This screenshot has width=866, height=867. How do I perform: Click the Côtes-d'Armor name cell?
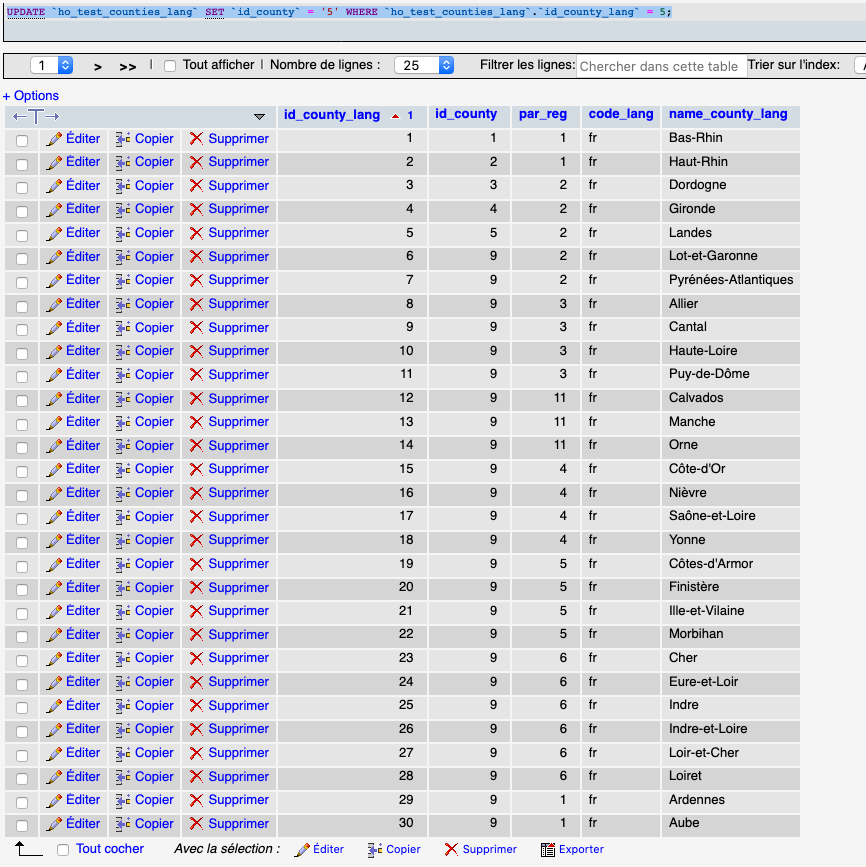tap(730, 563)
